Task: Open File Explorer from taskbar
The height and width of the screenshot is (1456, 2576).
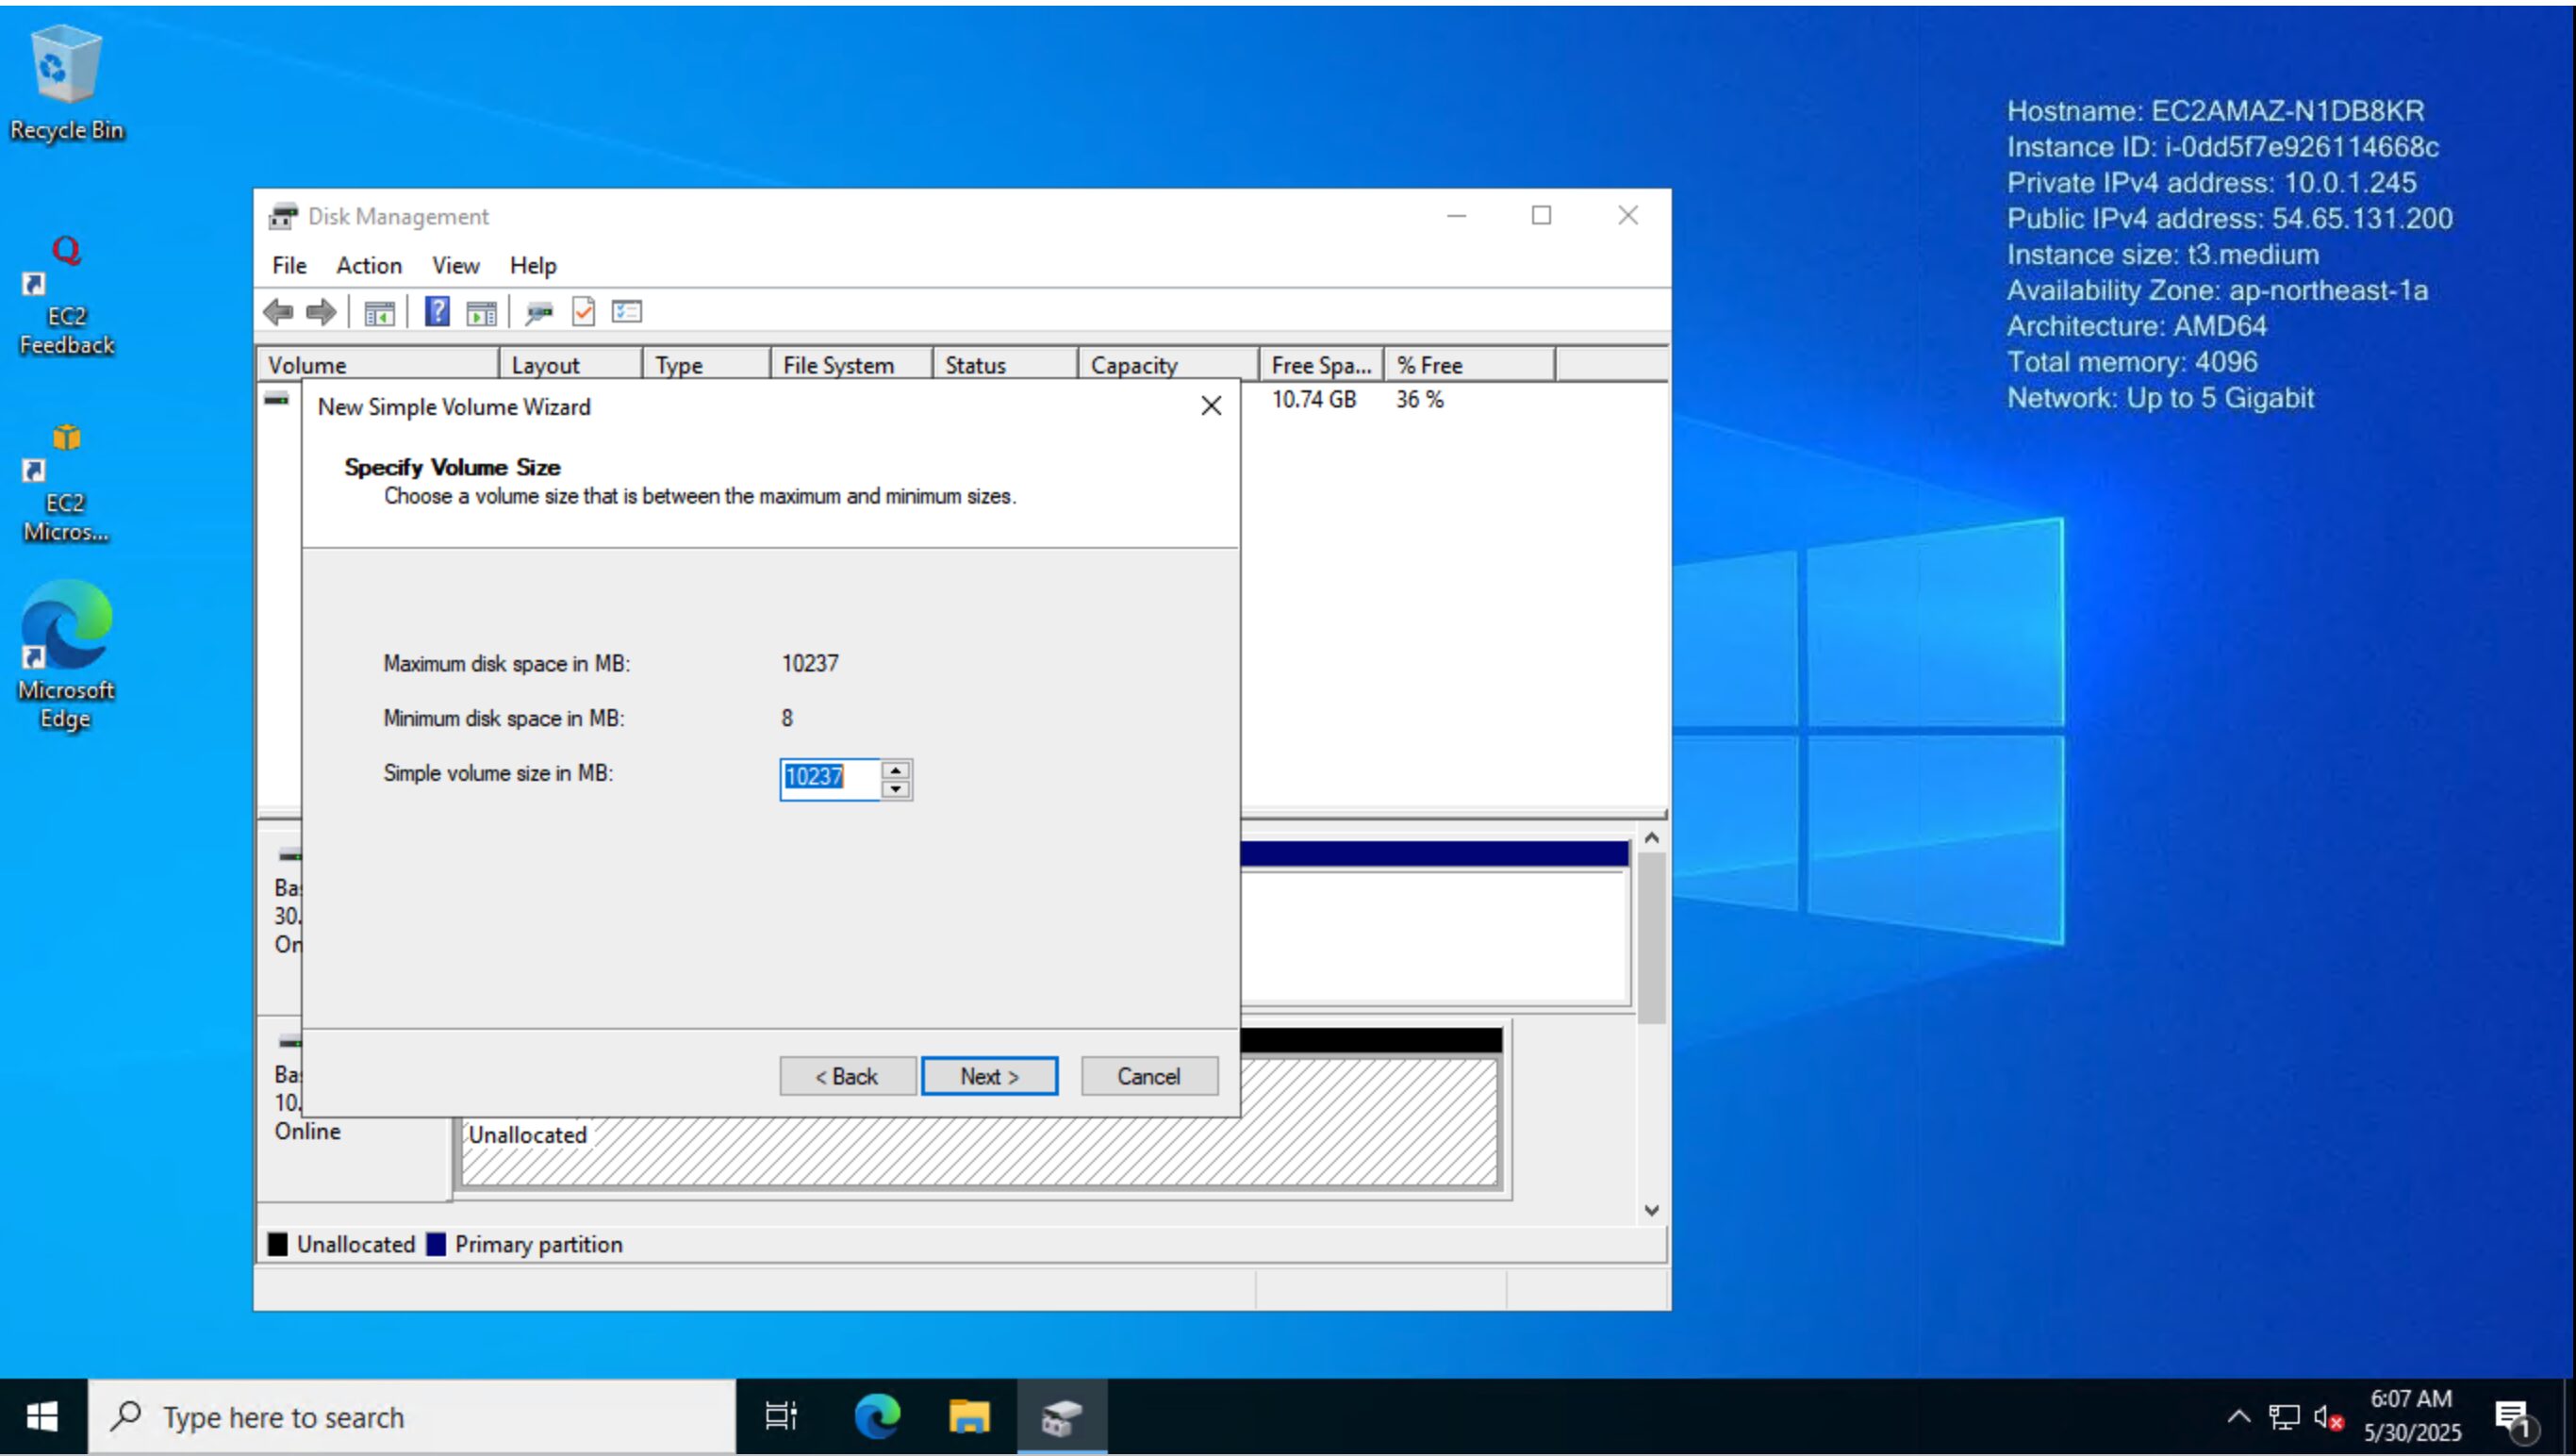Action: [x=968, y=1416]
